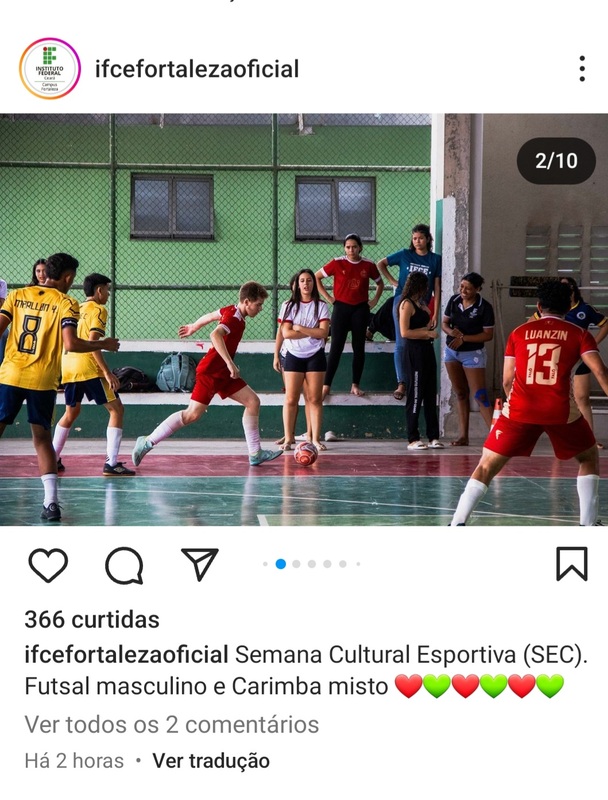
Task: Tap the futsal match photo
Action: [304, 319]
